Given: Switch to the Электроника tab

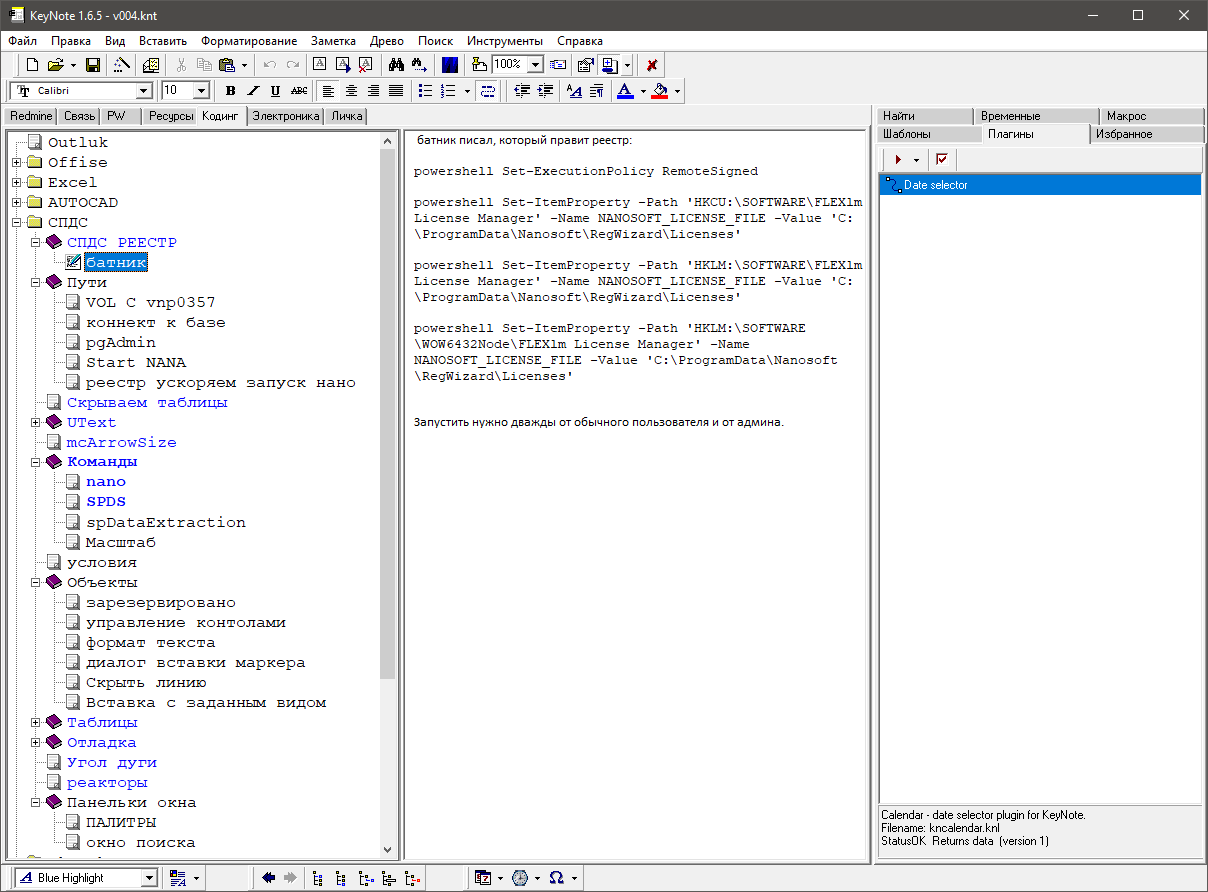Looking at the screenshot, I should point(286,116).
